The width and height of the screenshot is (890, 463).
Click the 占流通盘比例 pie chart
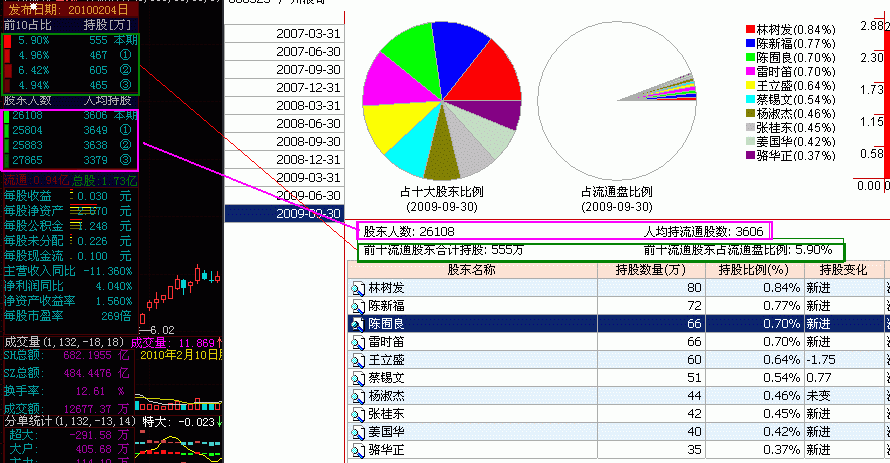pos(617,100)
